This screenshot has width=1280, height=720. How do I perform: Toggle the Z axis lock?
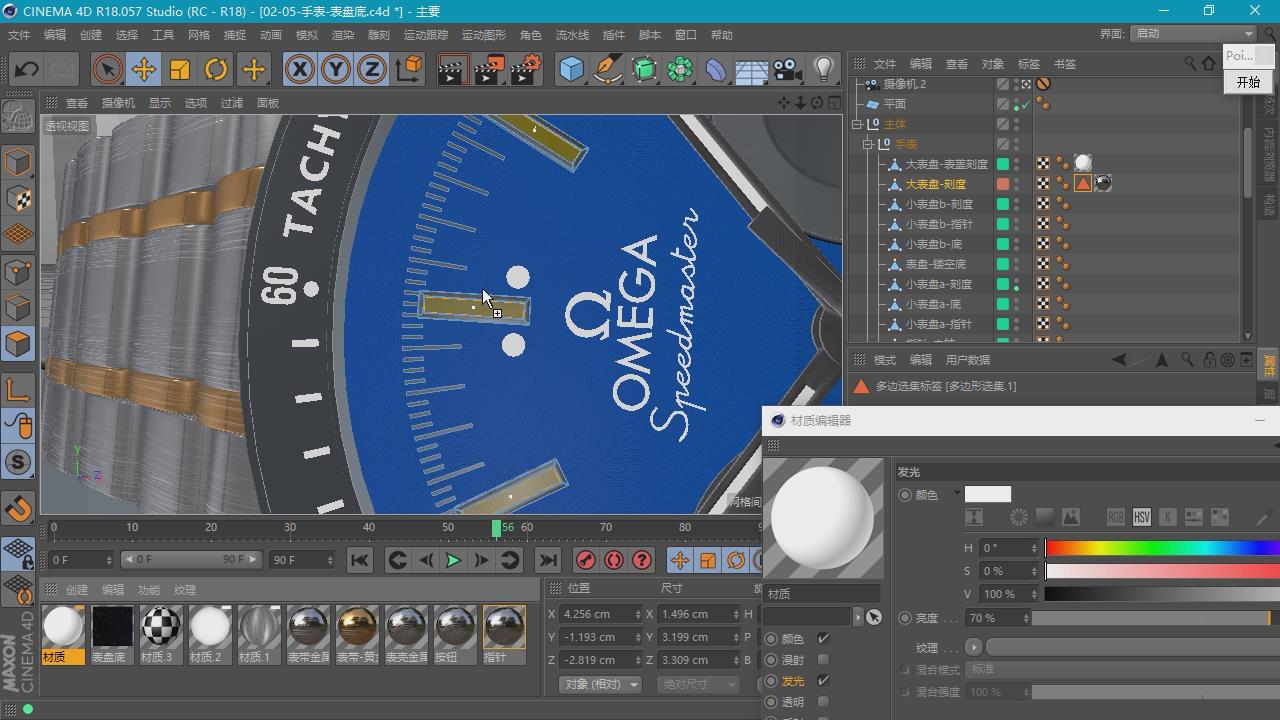point(372,69)
